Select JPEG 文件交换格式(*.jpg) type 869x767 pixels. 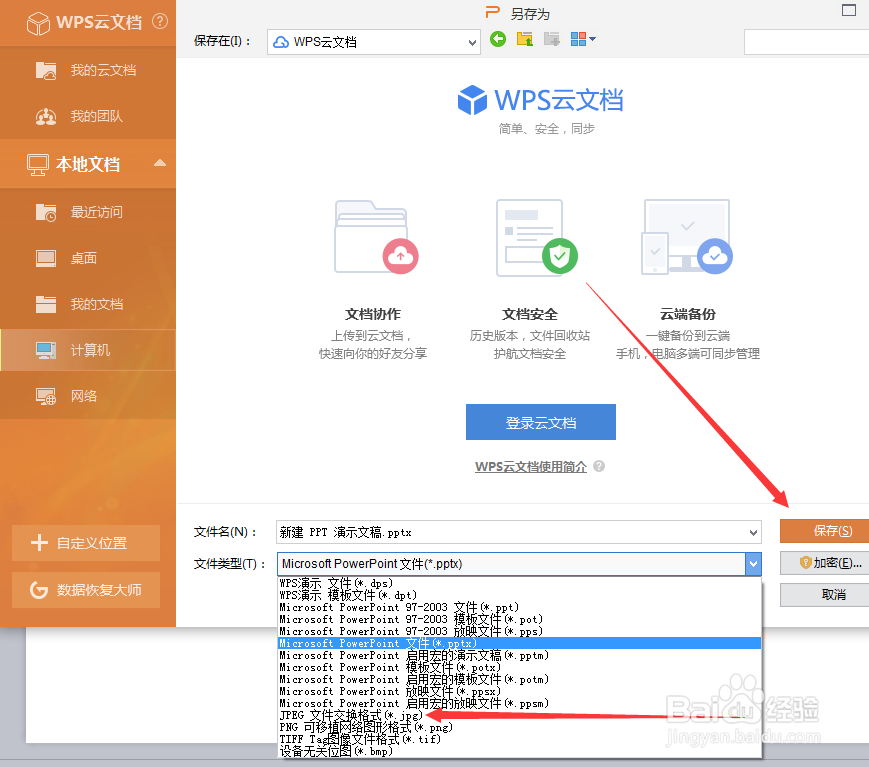[x=519, y=715]
